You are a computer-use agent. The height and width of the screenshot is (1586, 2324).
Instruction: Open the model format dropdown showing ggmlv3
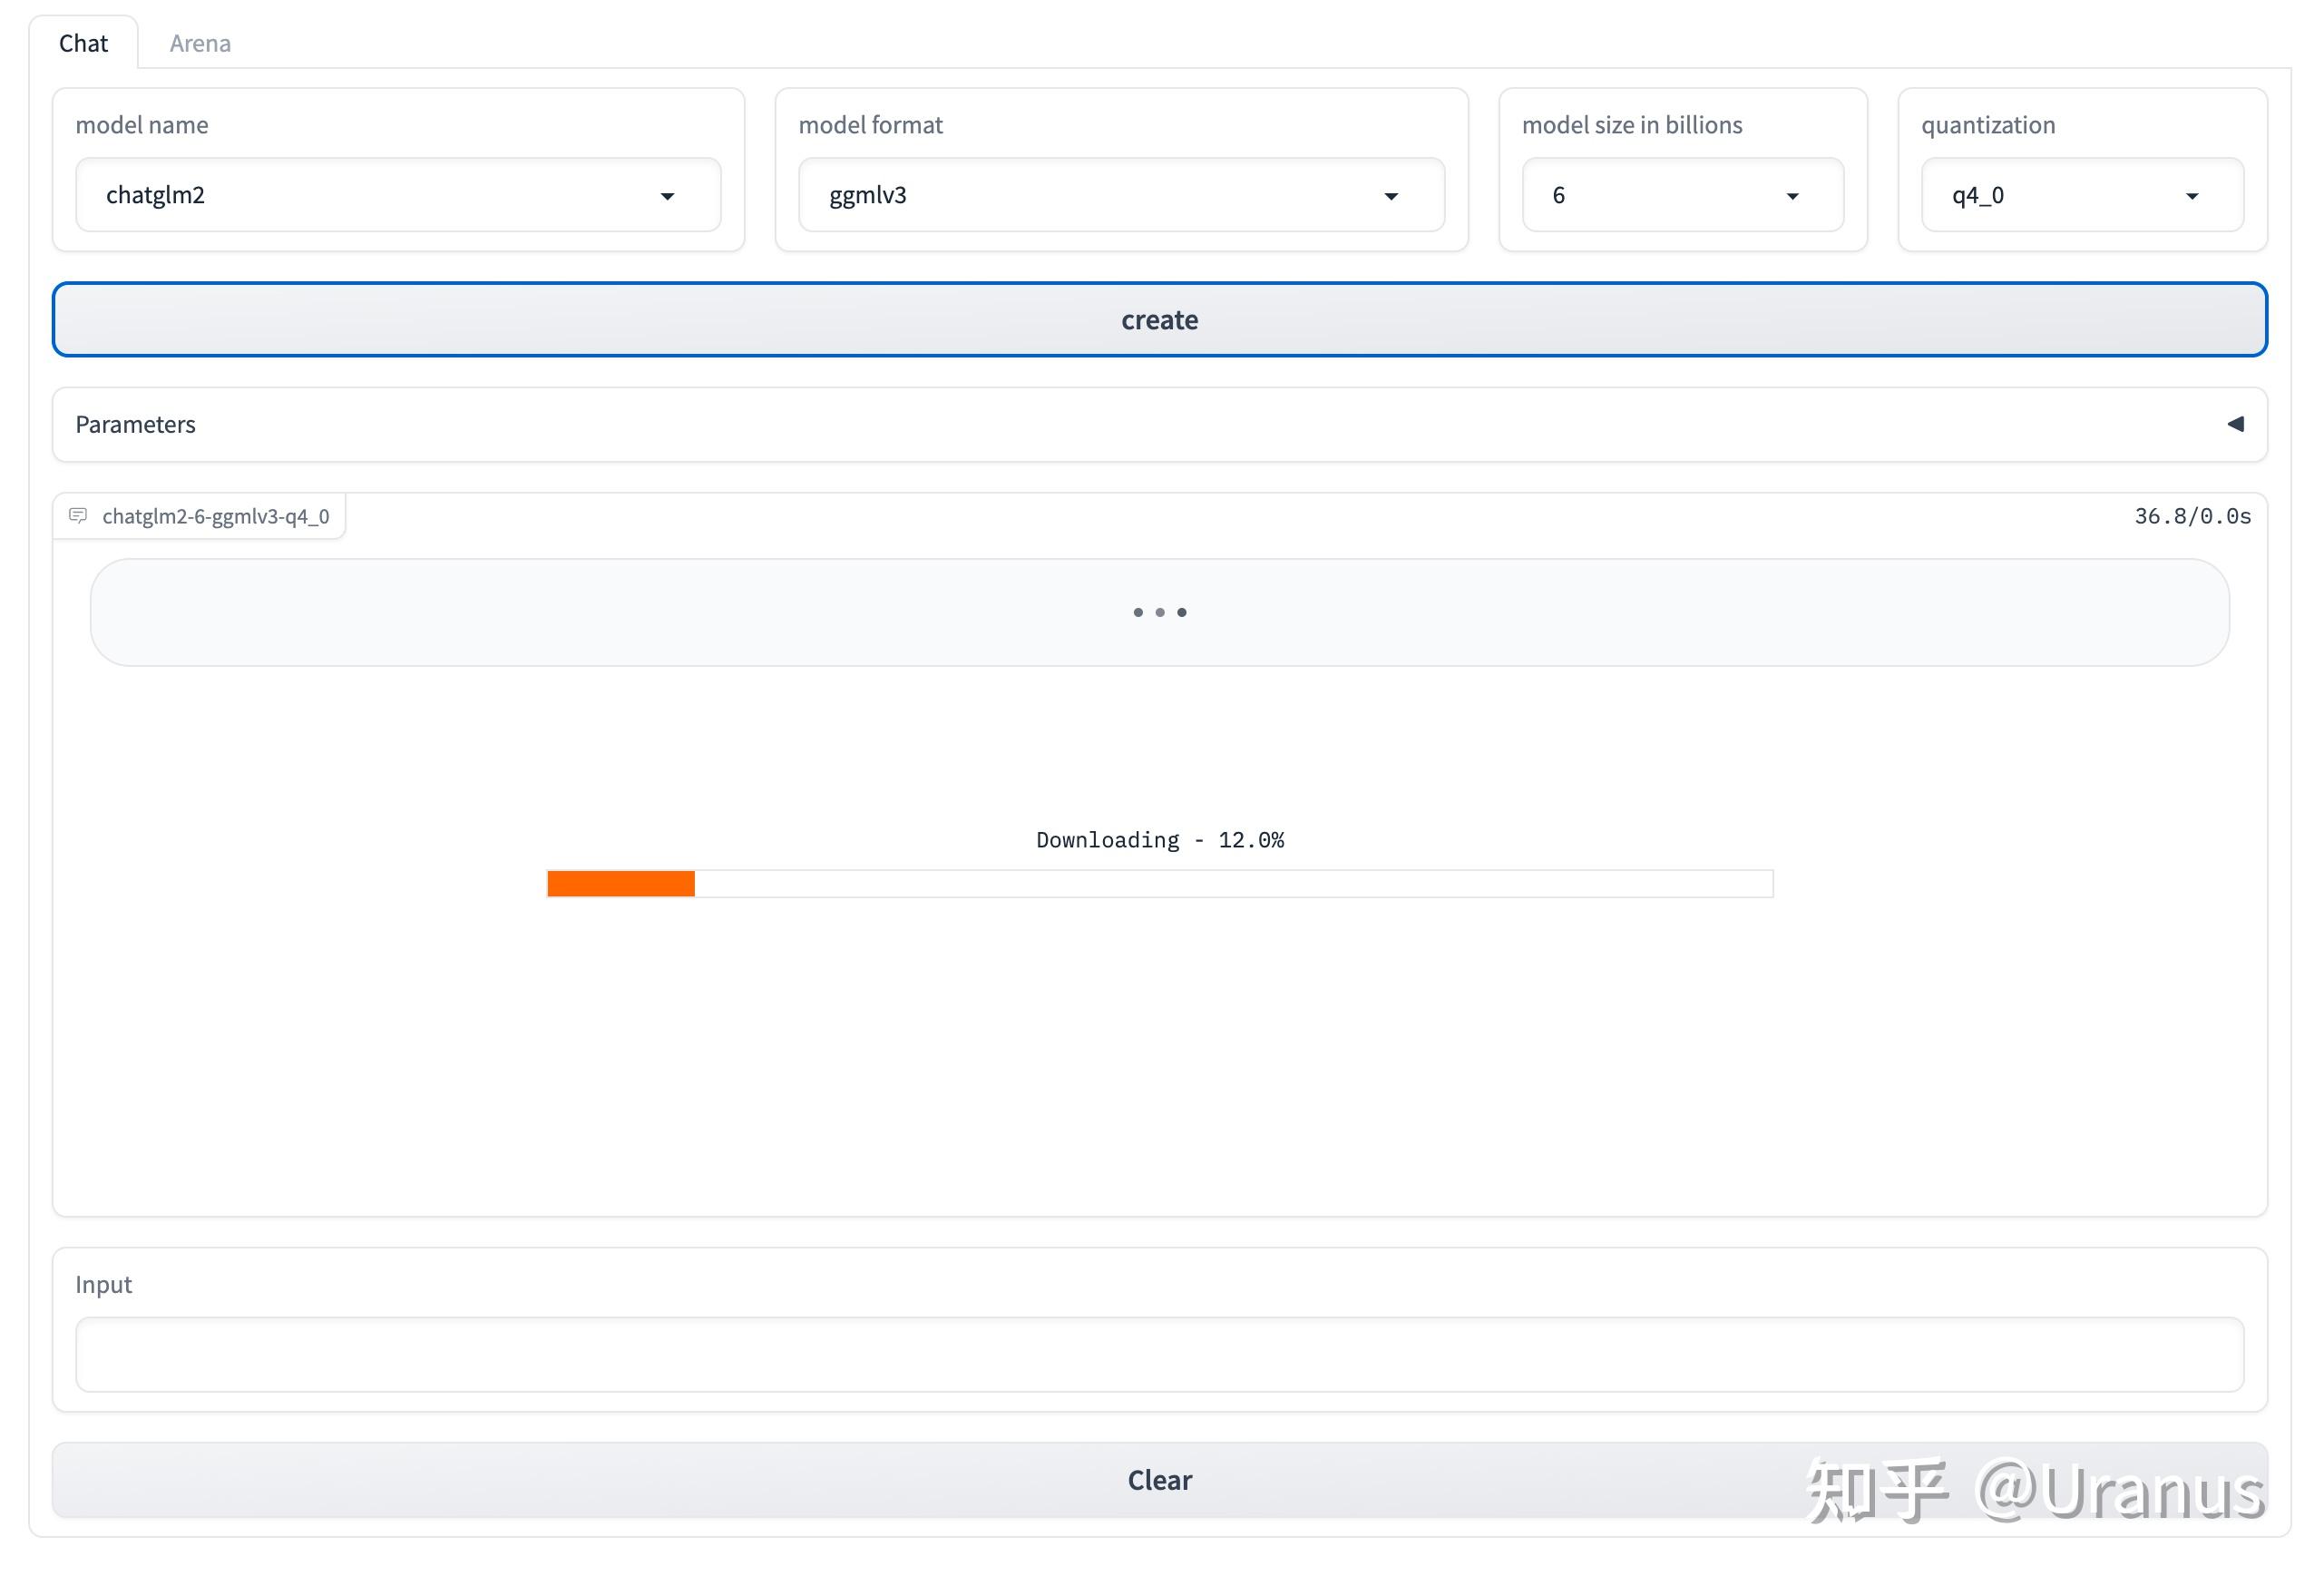(1121, 195)
